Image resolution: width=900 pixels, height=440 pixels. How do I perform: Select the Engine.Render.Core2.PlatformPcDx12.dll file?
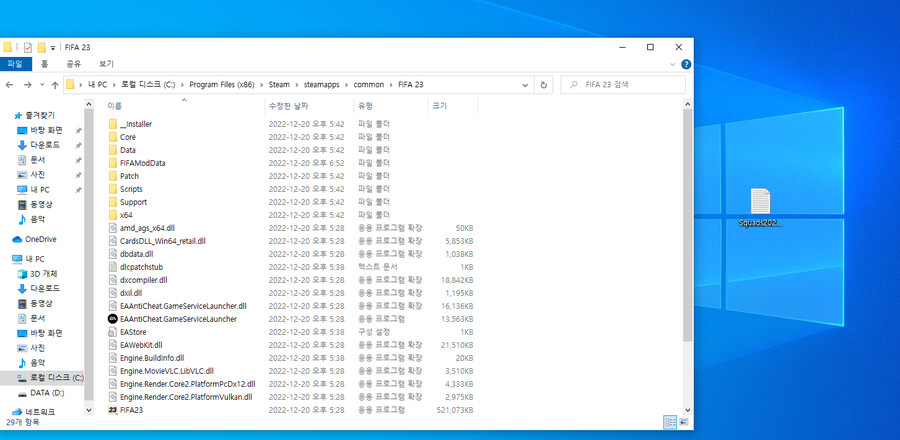click(x=188, y=384)
